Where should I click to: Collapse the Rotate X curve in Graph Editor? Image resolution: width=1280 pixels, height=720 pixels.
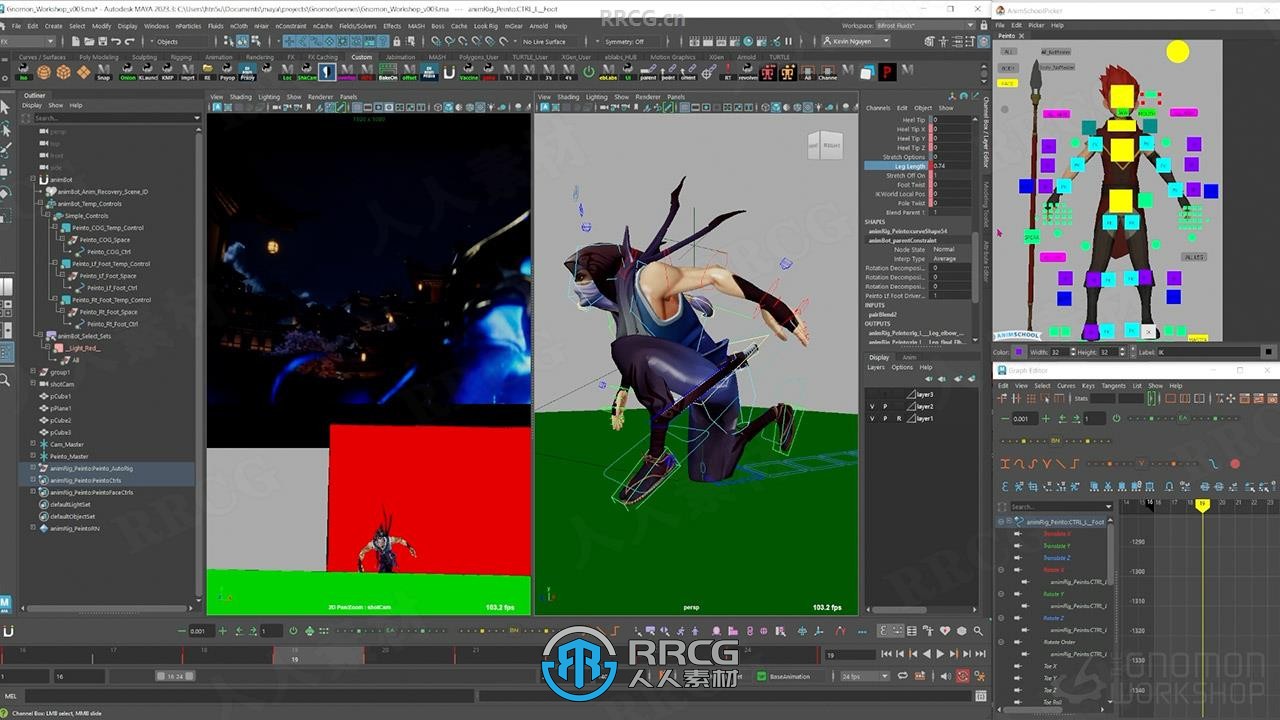click(x=1002, y=570)
